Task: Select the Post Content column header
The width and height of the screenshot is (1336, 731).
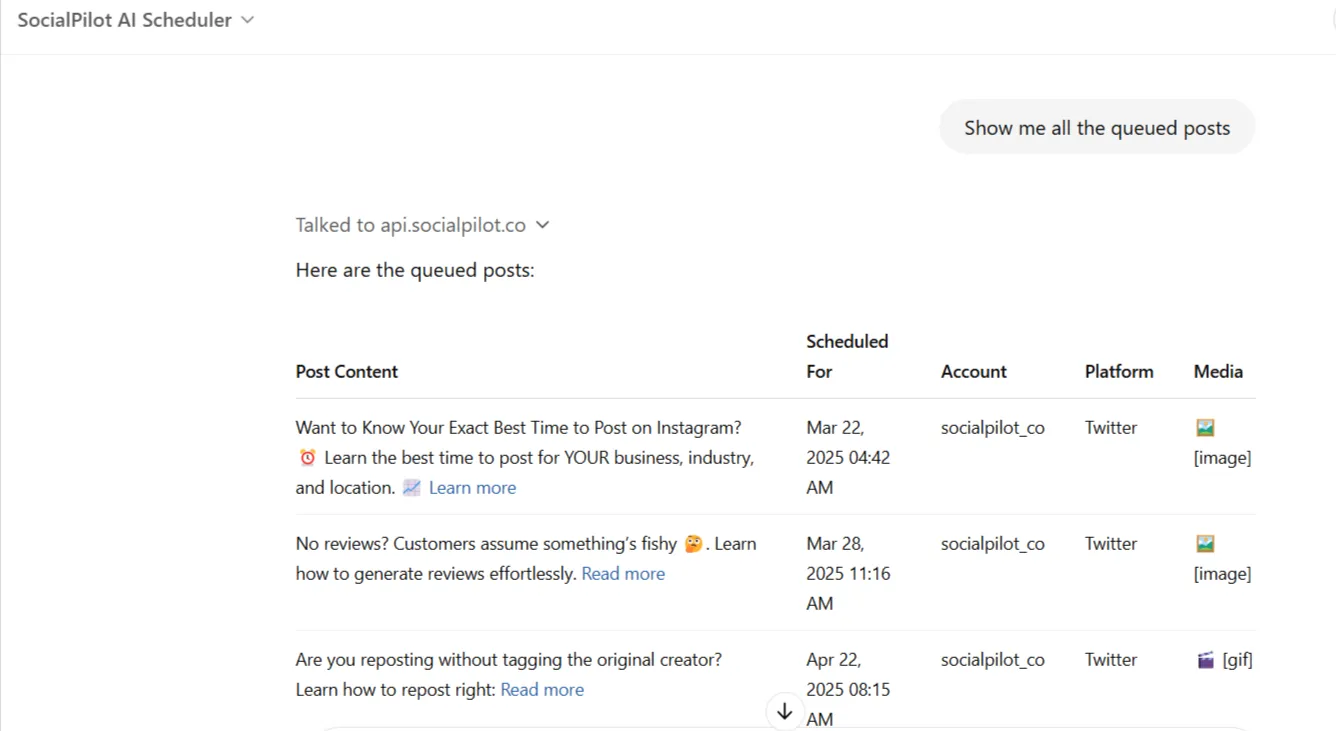Action: 346,371
